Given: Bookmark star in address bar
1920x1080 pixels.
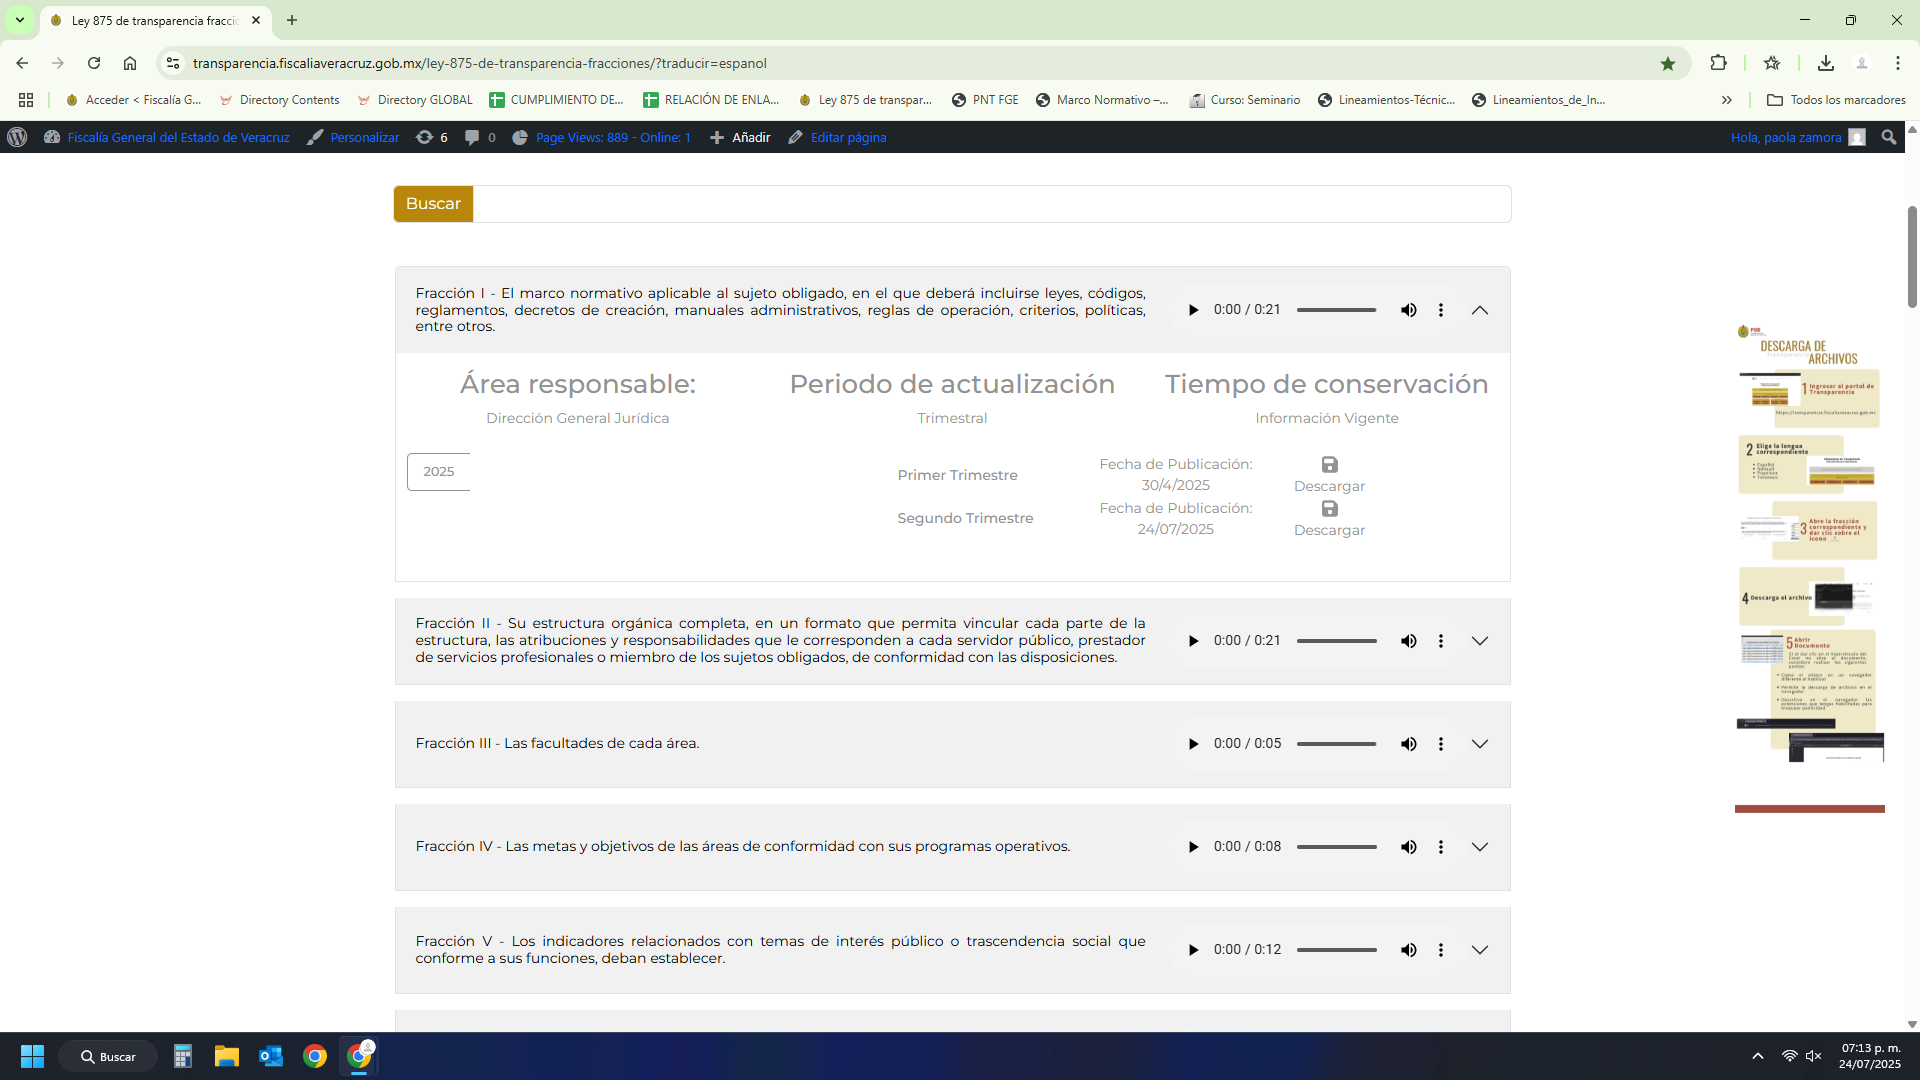Looking at the screenshot, I should 1668,63.
